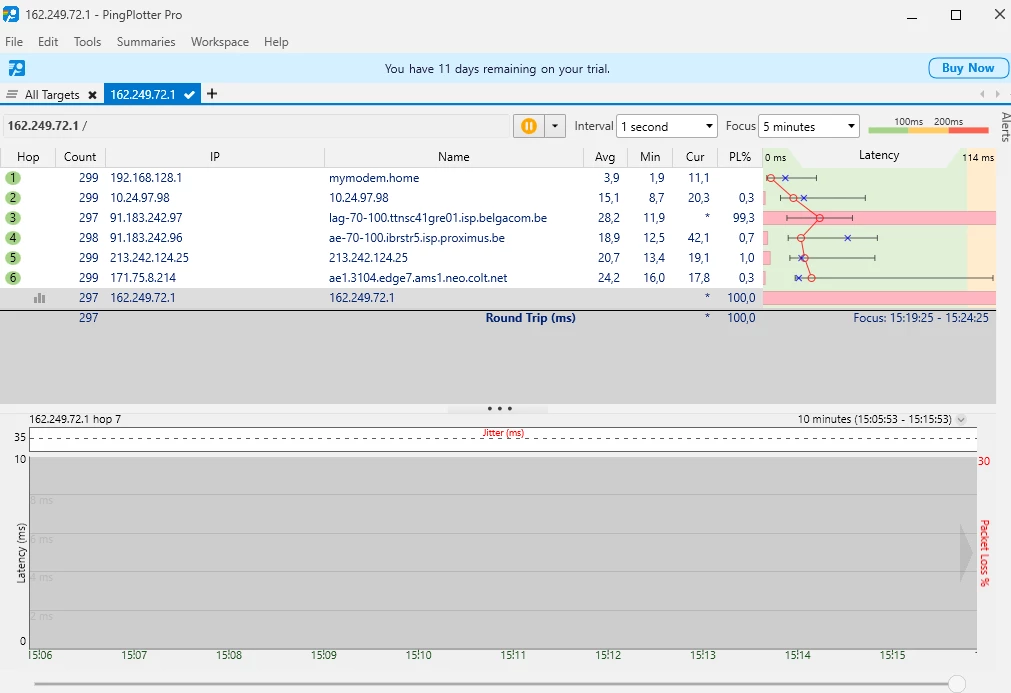Click the hop 3 green circle icon

click(13, 218)
